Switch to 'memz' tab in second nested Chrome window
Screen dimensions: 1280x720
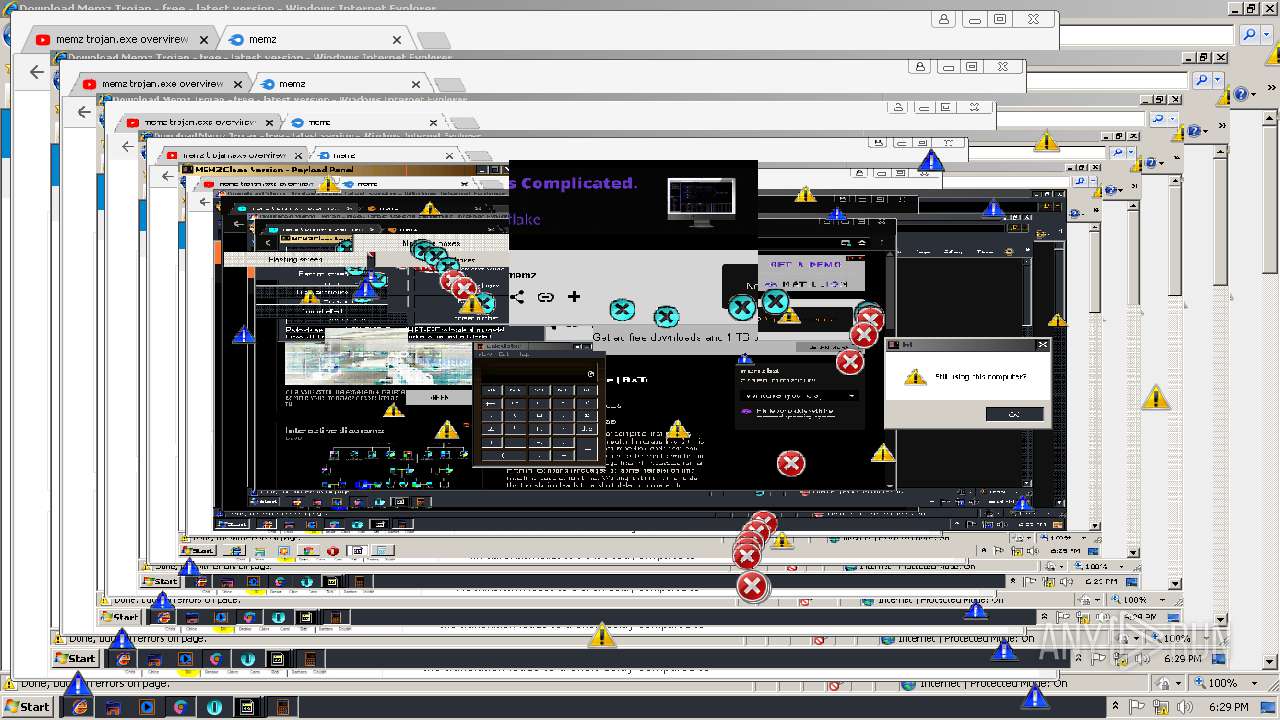click(340, 84)
